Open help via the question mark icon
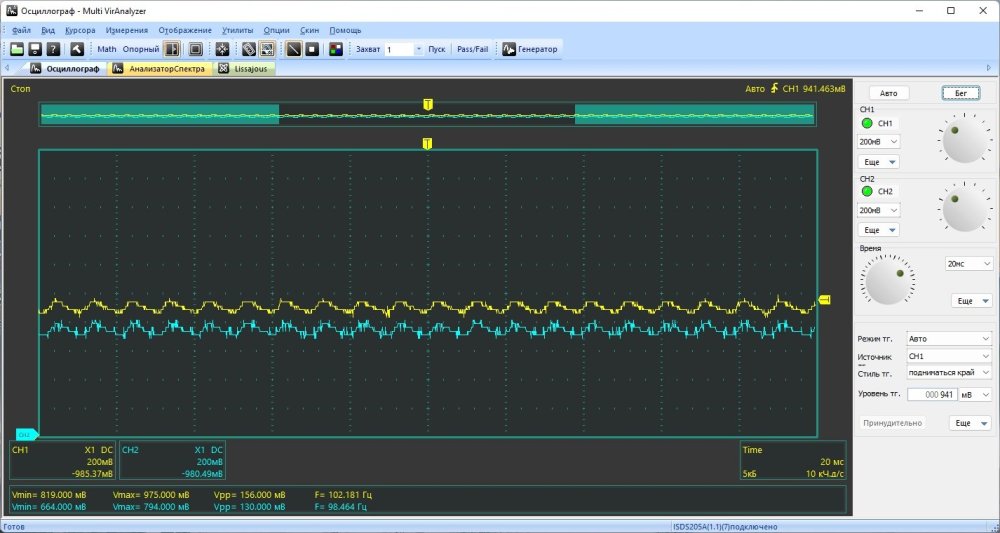This screenshot has width=1000, height=533. tap(53, 49)
